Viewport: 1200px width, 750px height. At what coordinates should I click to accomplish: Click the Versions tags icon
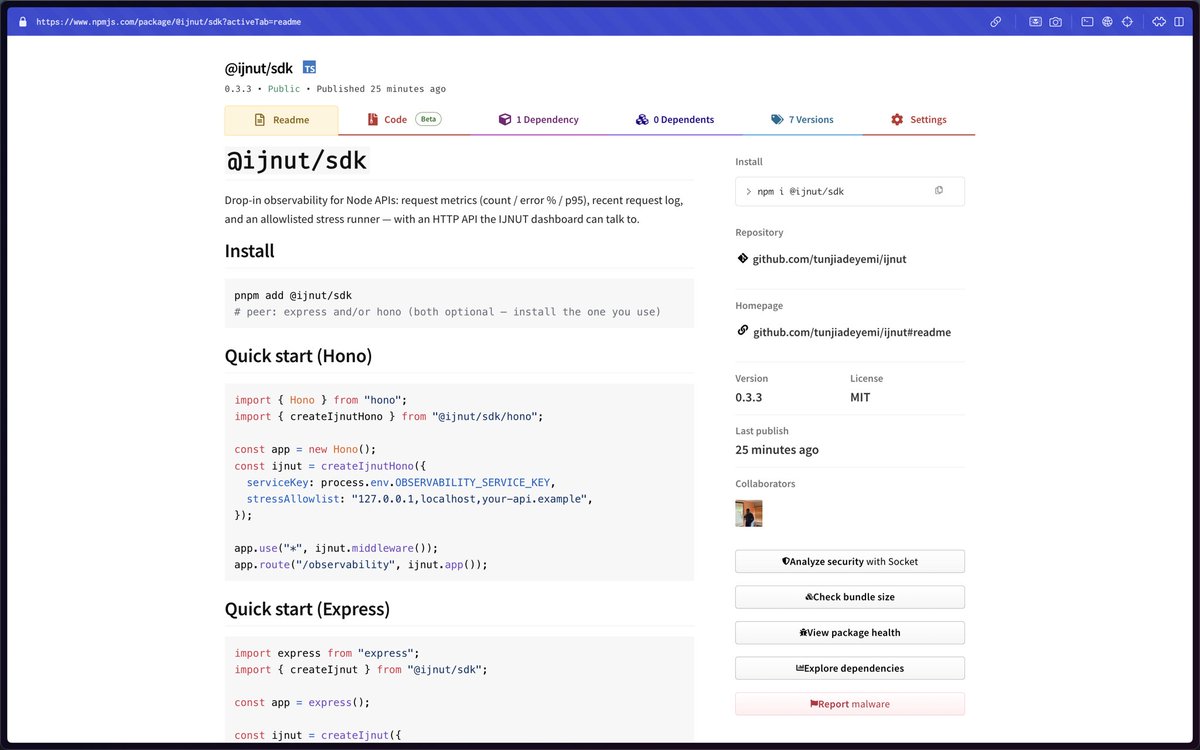[x=777, y=119]
